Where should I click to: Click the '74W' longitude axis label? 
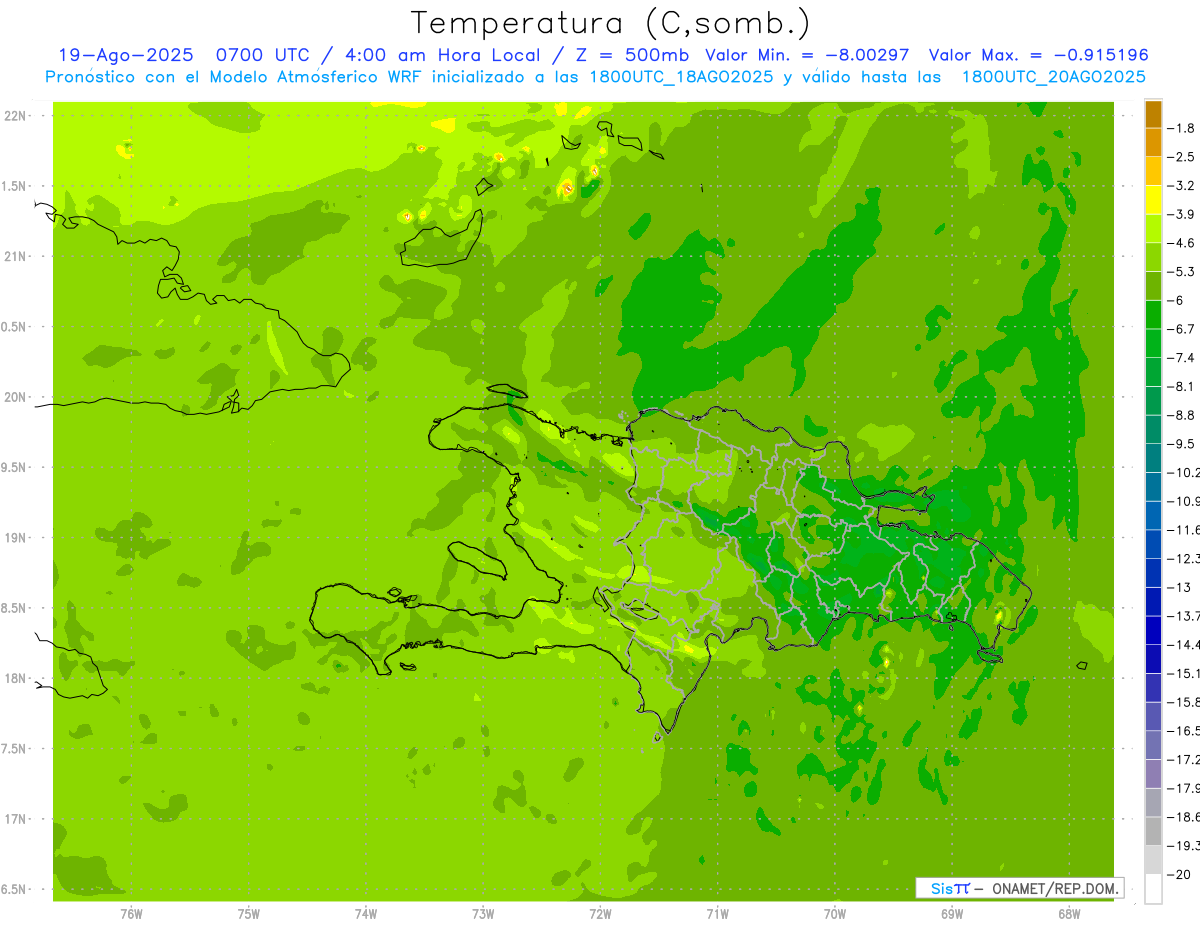click(x=366, y=914)
